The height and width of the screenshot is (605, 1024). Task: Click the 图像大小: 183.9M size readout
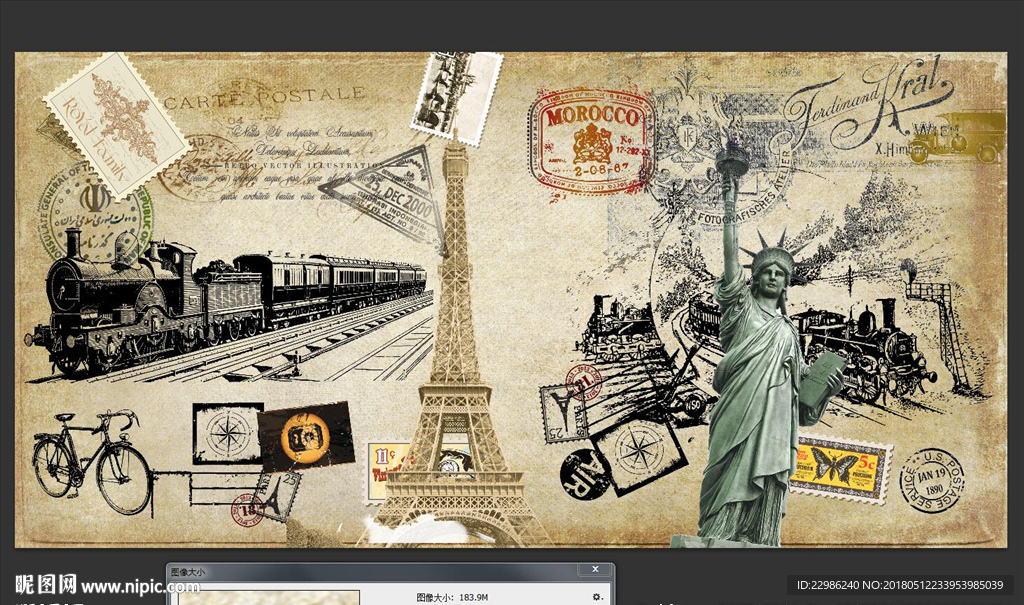[452, 597]
